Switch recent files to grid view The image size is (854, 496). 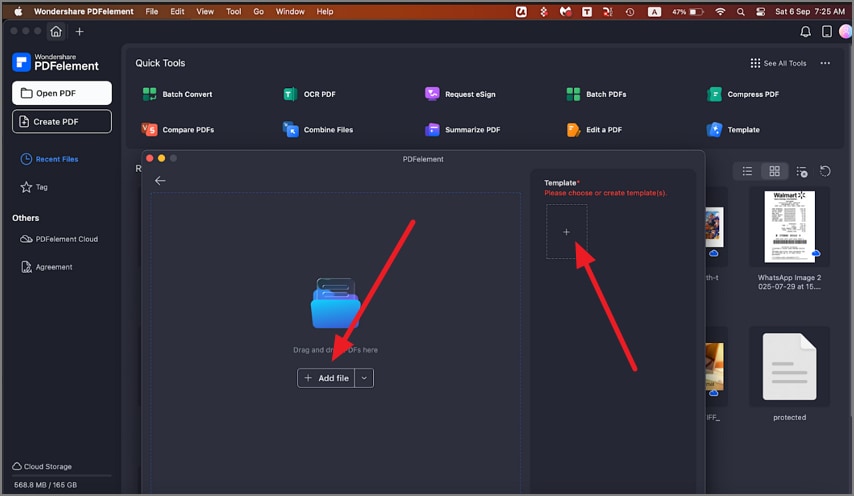[774, 172]
